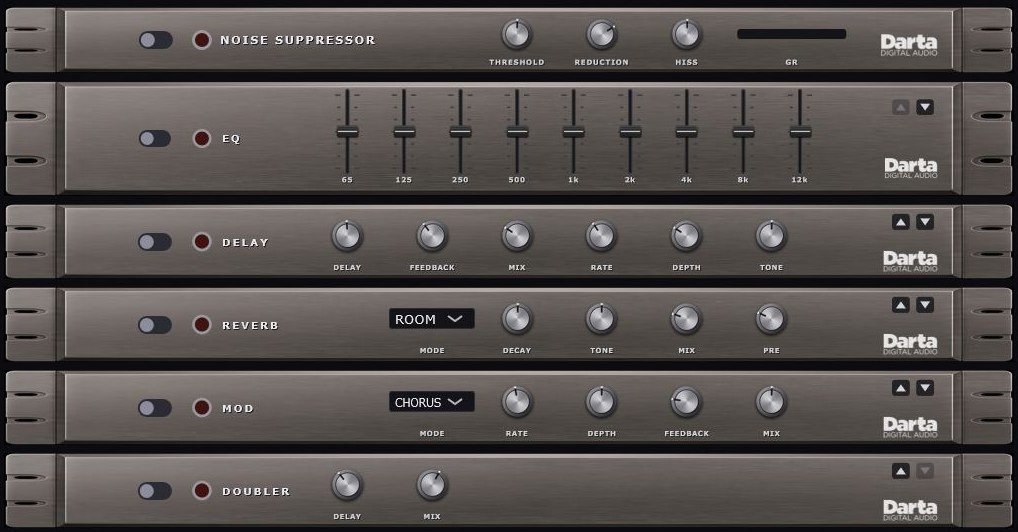
Task: Click the Reverb Tone knob
Action: (602, 320)
